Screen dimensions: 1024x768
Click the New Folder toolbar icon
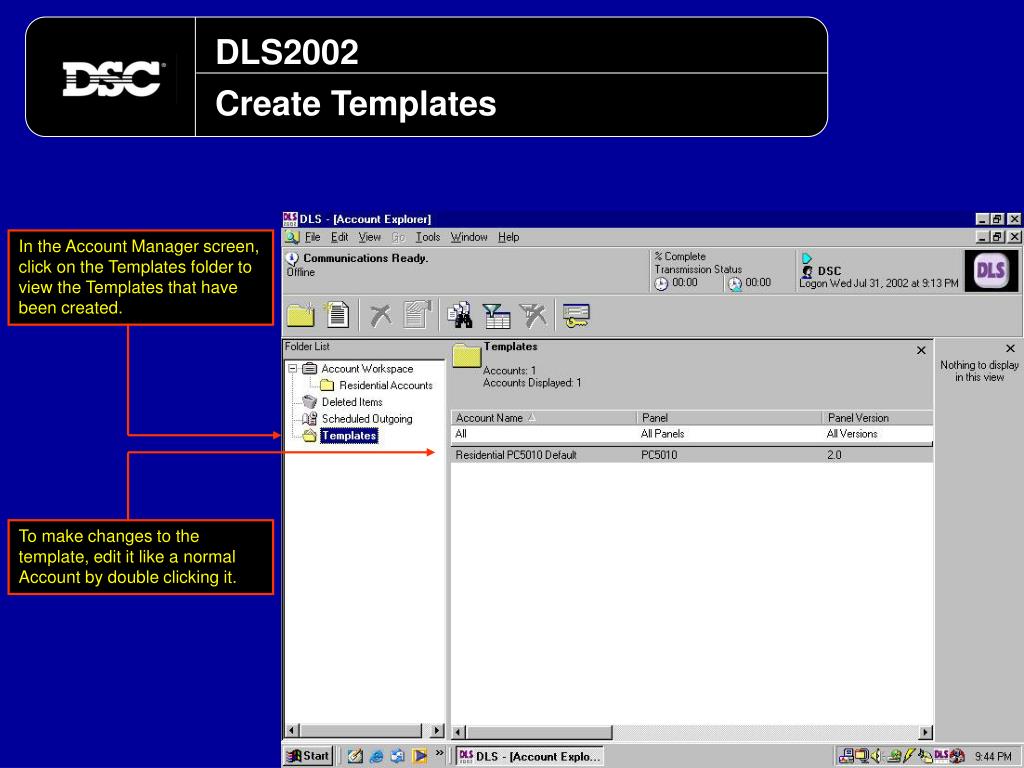(300, 315)
